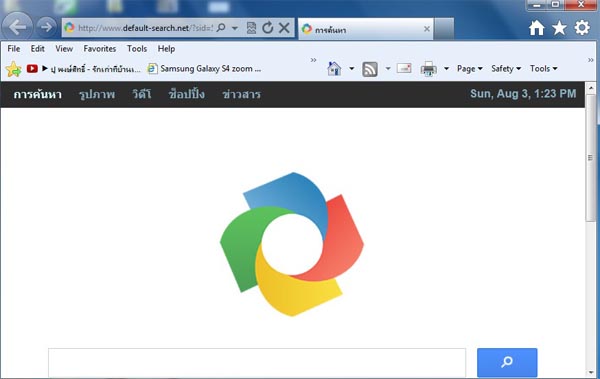This screenshot has height=379, width=600.
Task: Click the blue search button
Action: click(507, 362)
